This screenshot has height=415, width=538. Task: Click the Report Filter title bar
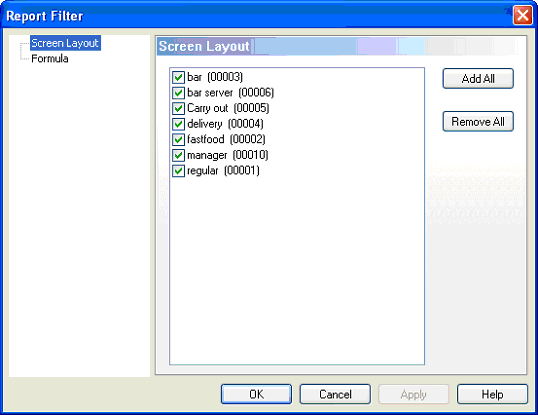tap(257, 15)
